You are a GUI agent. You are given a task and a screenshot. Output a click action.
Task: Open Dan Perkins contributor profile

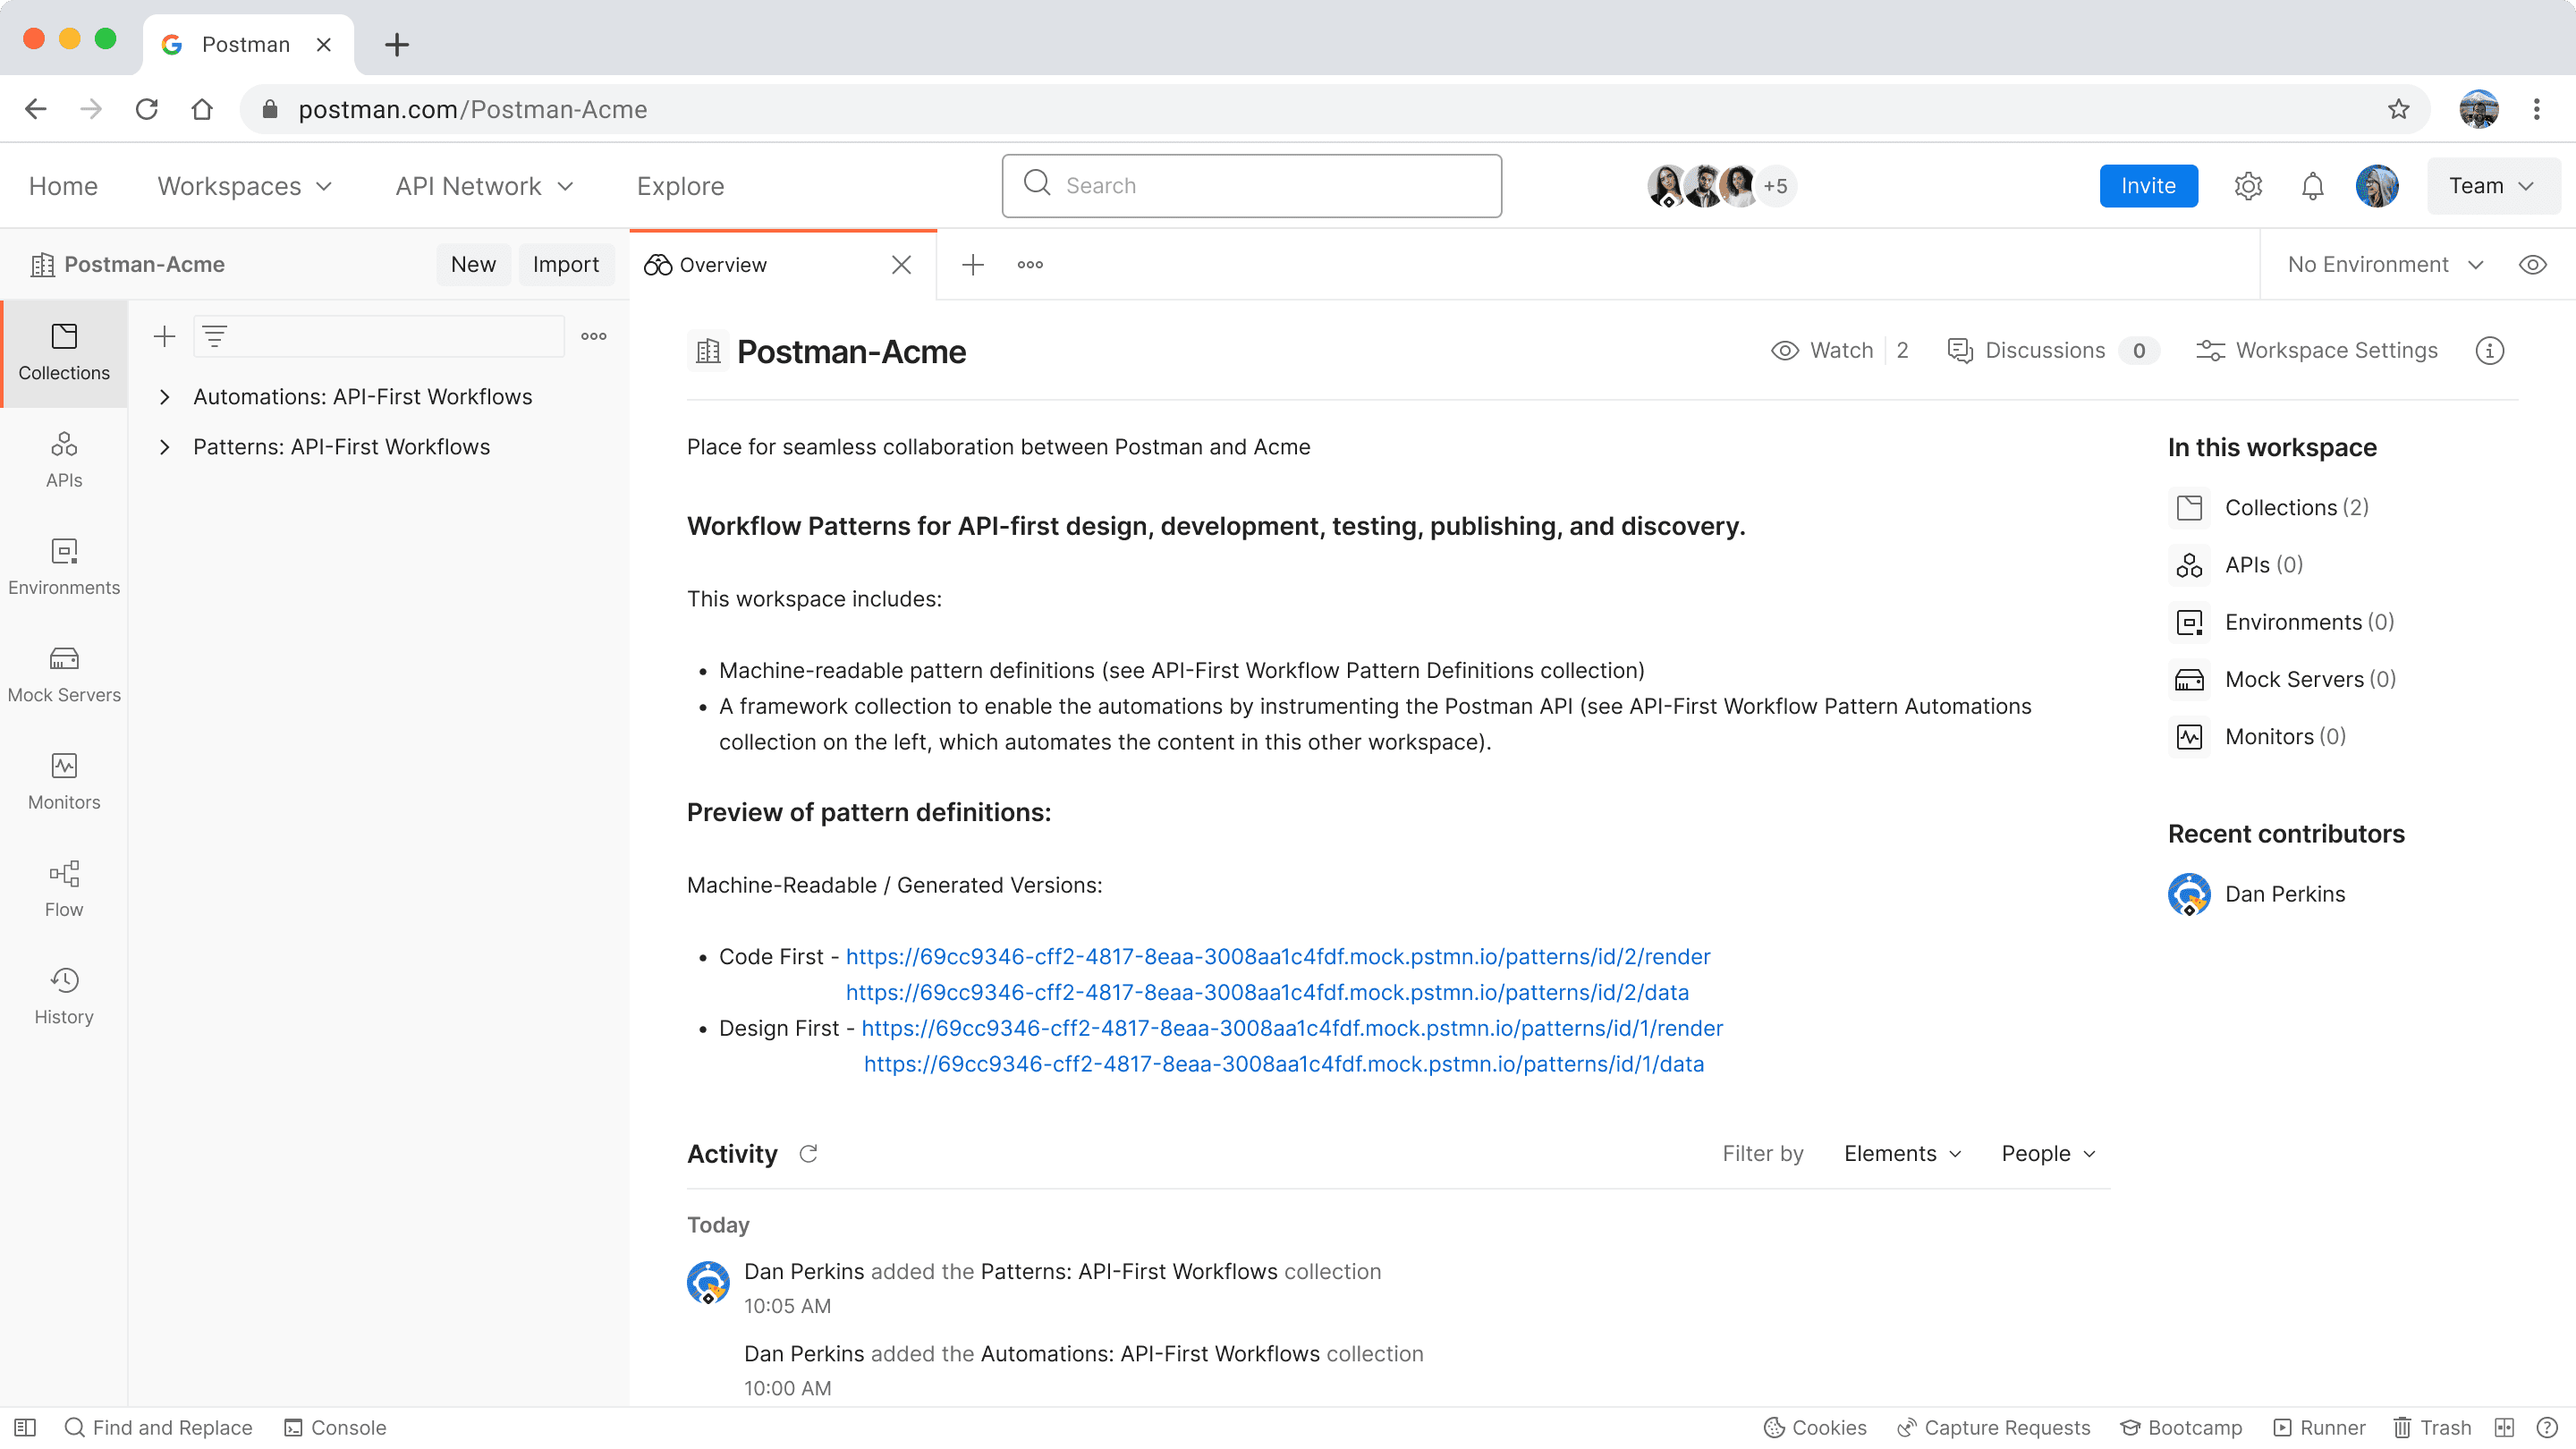coord(2257,894)
